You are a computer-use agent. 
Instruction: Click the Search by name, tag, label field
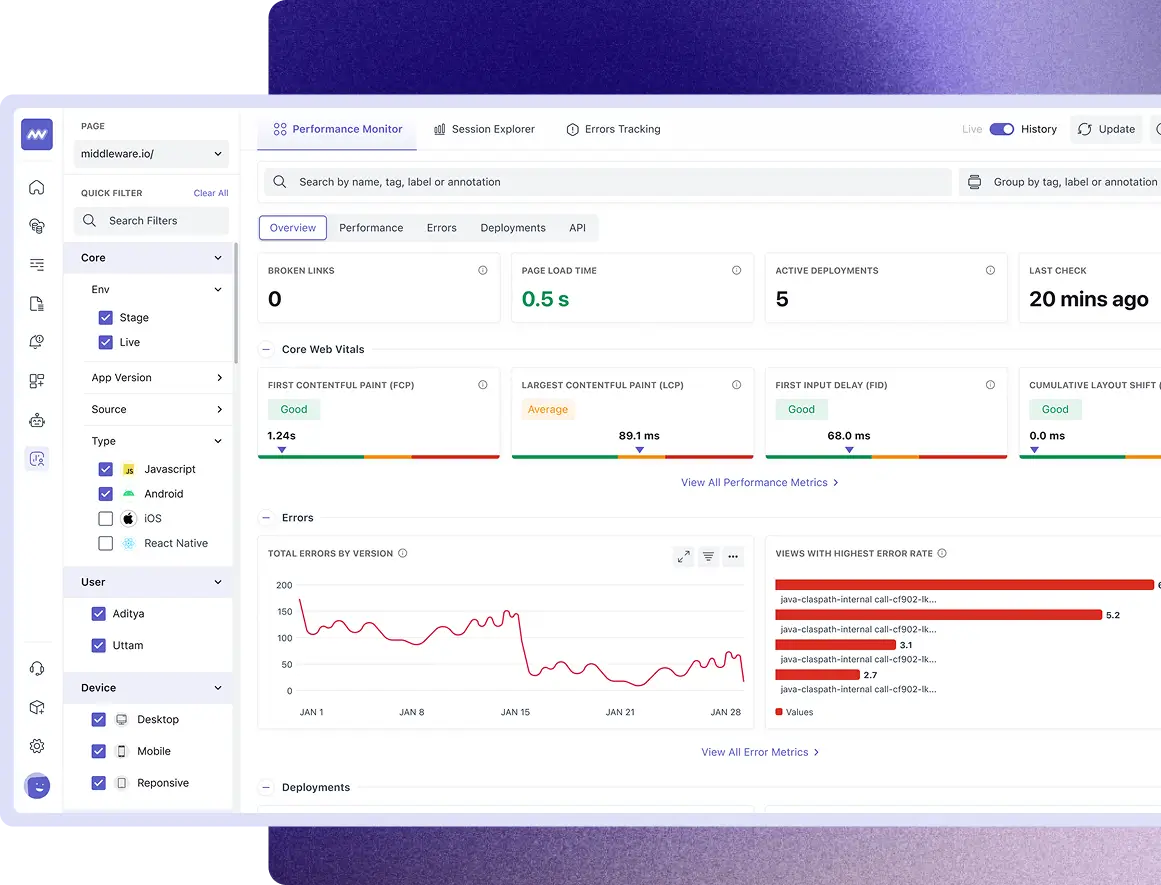tap(608, 182)
